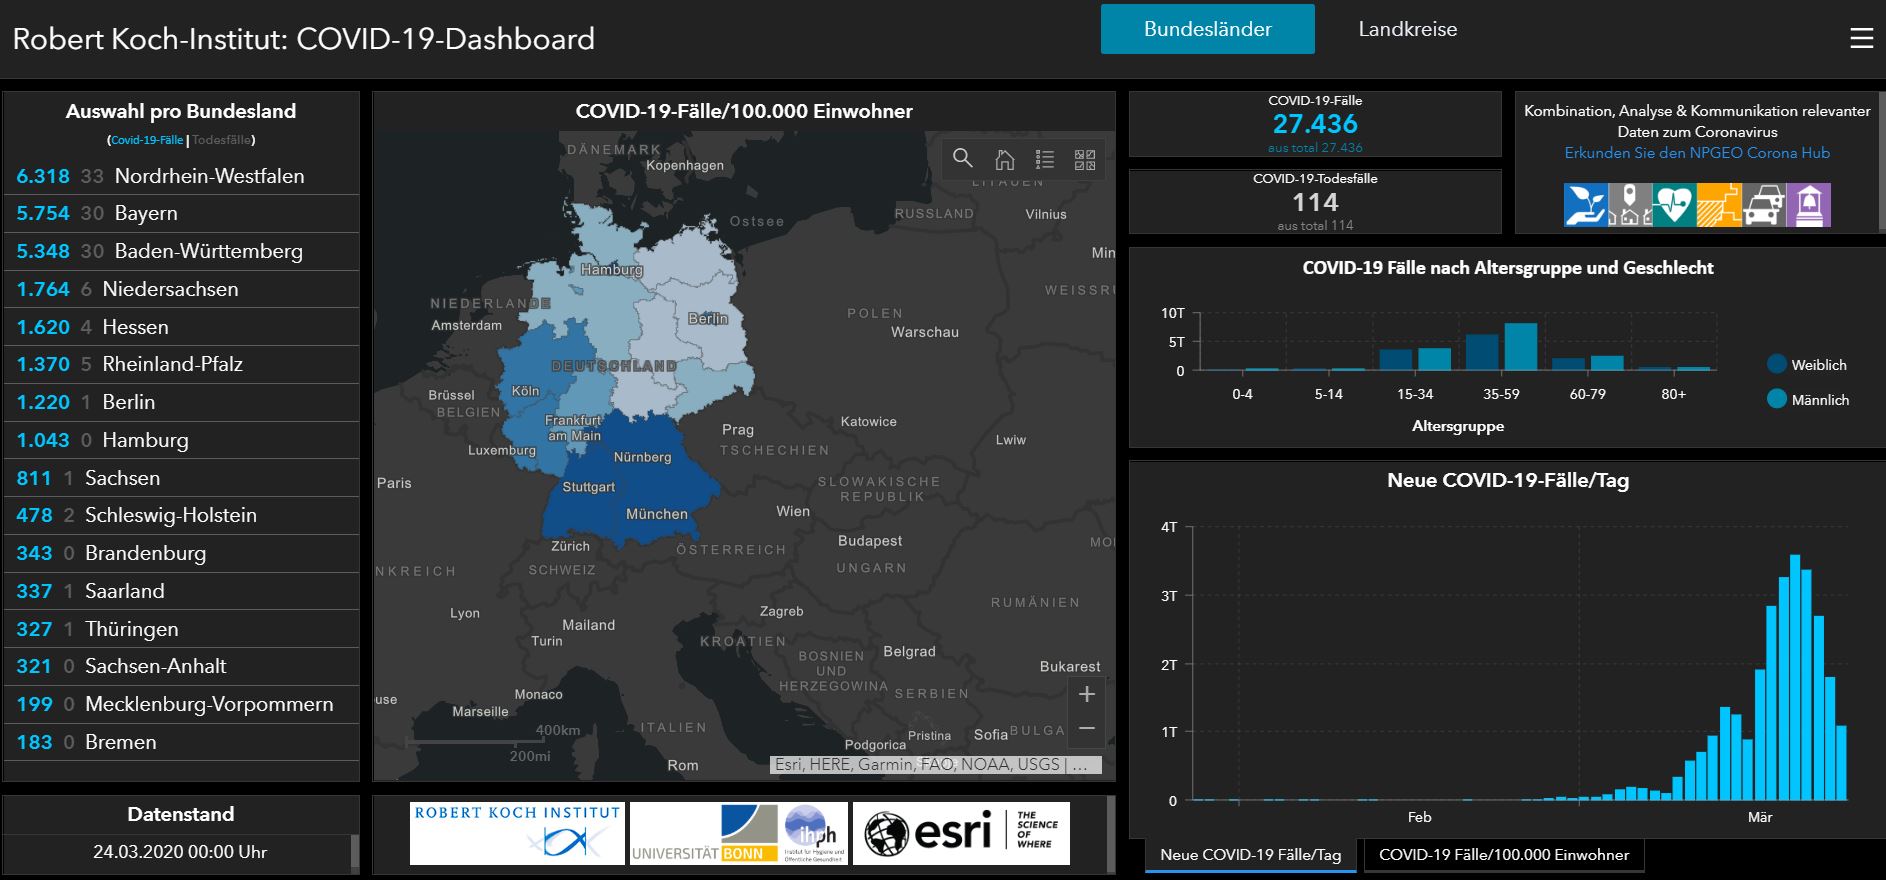Click the esri logo

[961, 833]
